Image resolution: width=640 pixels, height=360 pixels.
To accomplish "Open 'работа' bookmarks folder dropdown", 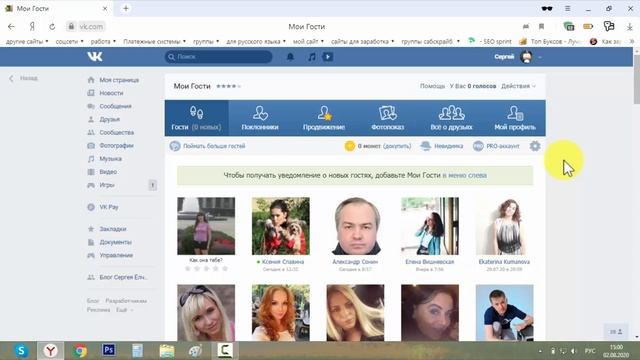I will point(103,41).
